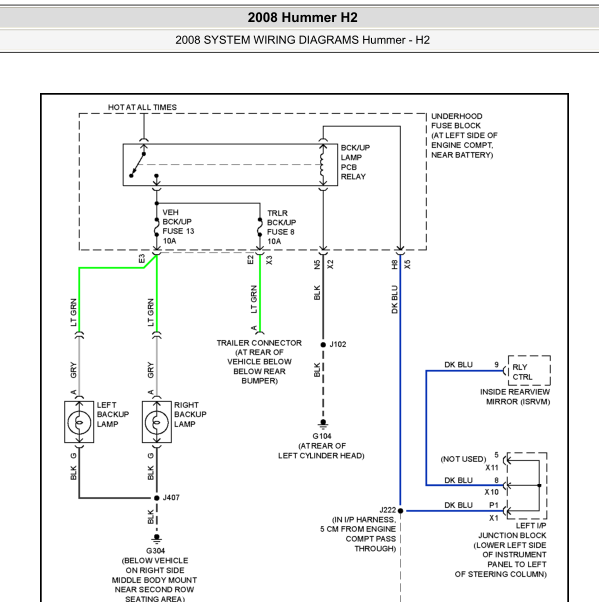Click the "RIGHT BACKUP LAMP" label
599x602 pixels.
pyautogui.click(x=190, y=415)
